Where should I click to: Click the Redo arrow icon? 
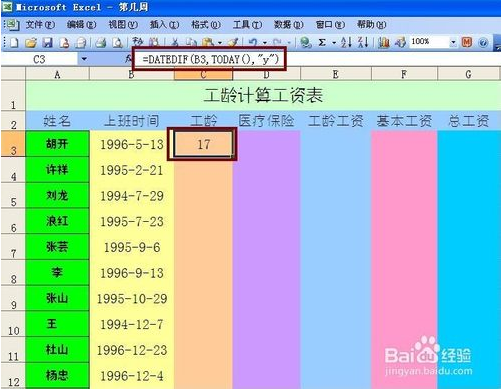point(277,43)
